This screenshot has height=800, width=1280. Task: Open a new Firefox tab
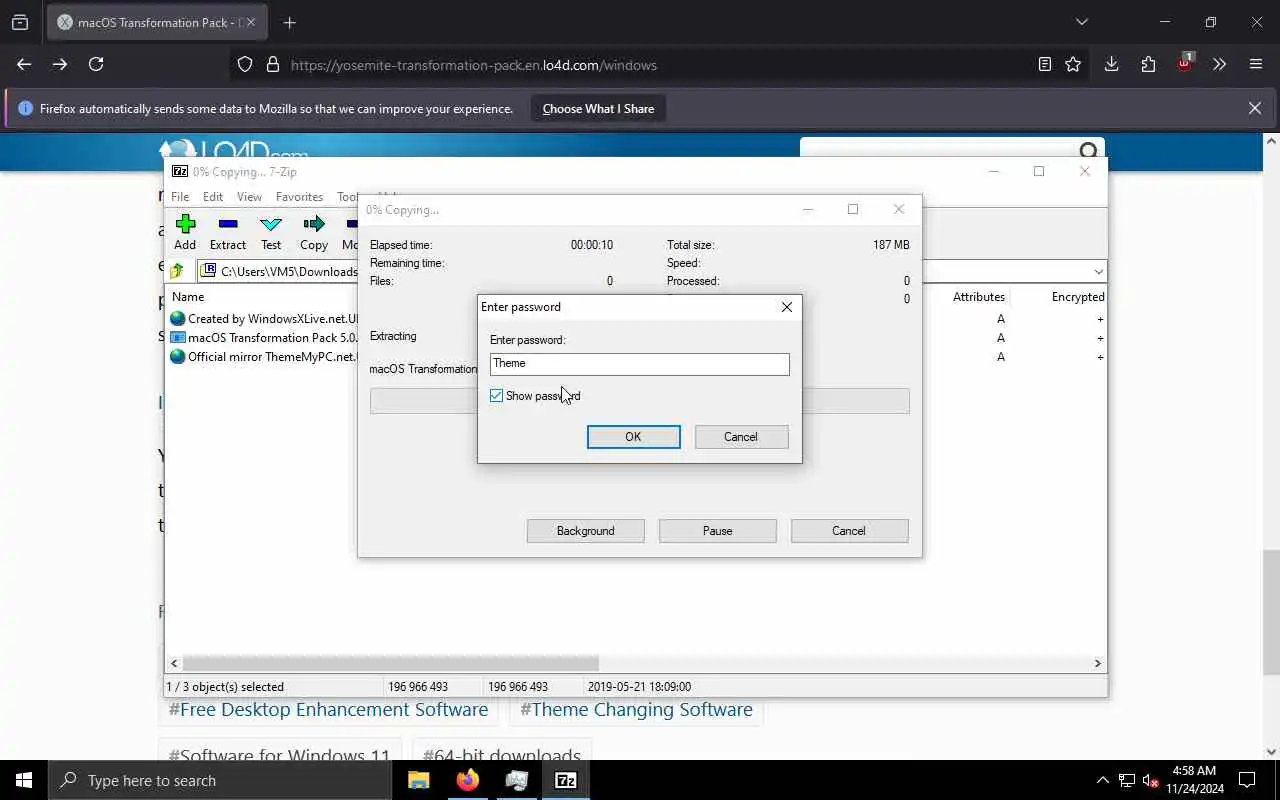click(x=290, y=22)
